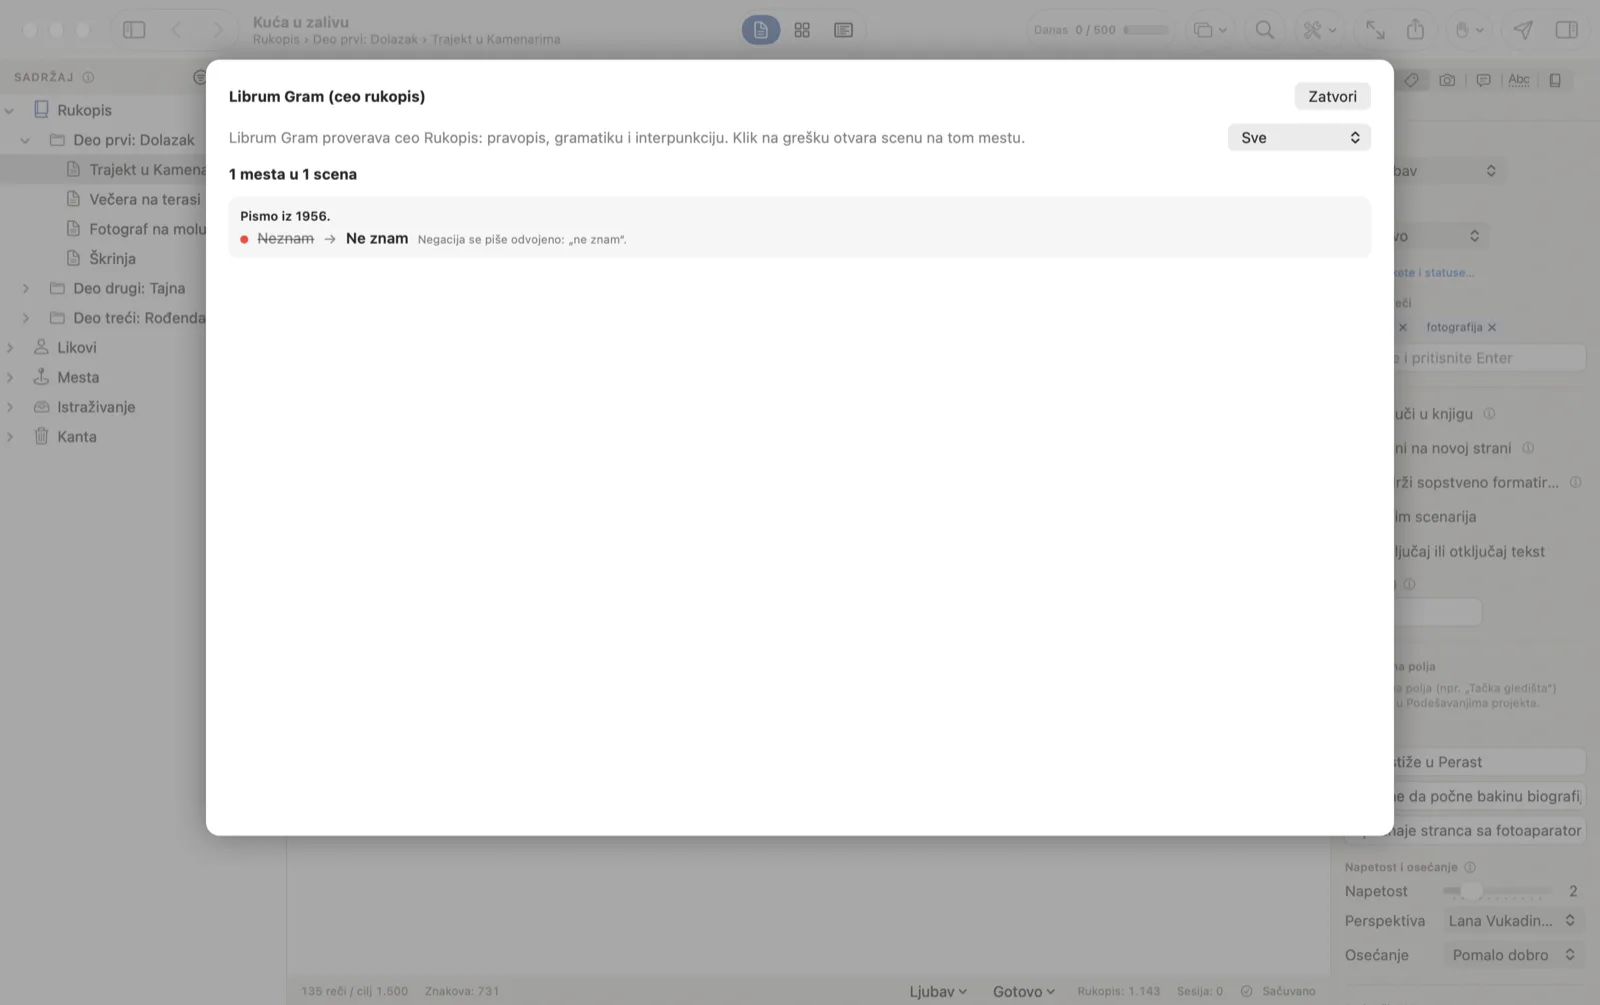Click the info icon next to SADRŽAJ
Image resolution: width=1600 pixels, height=1005 pixels.
tap(88, 77)
